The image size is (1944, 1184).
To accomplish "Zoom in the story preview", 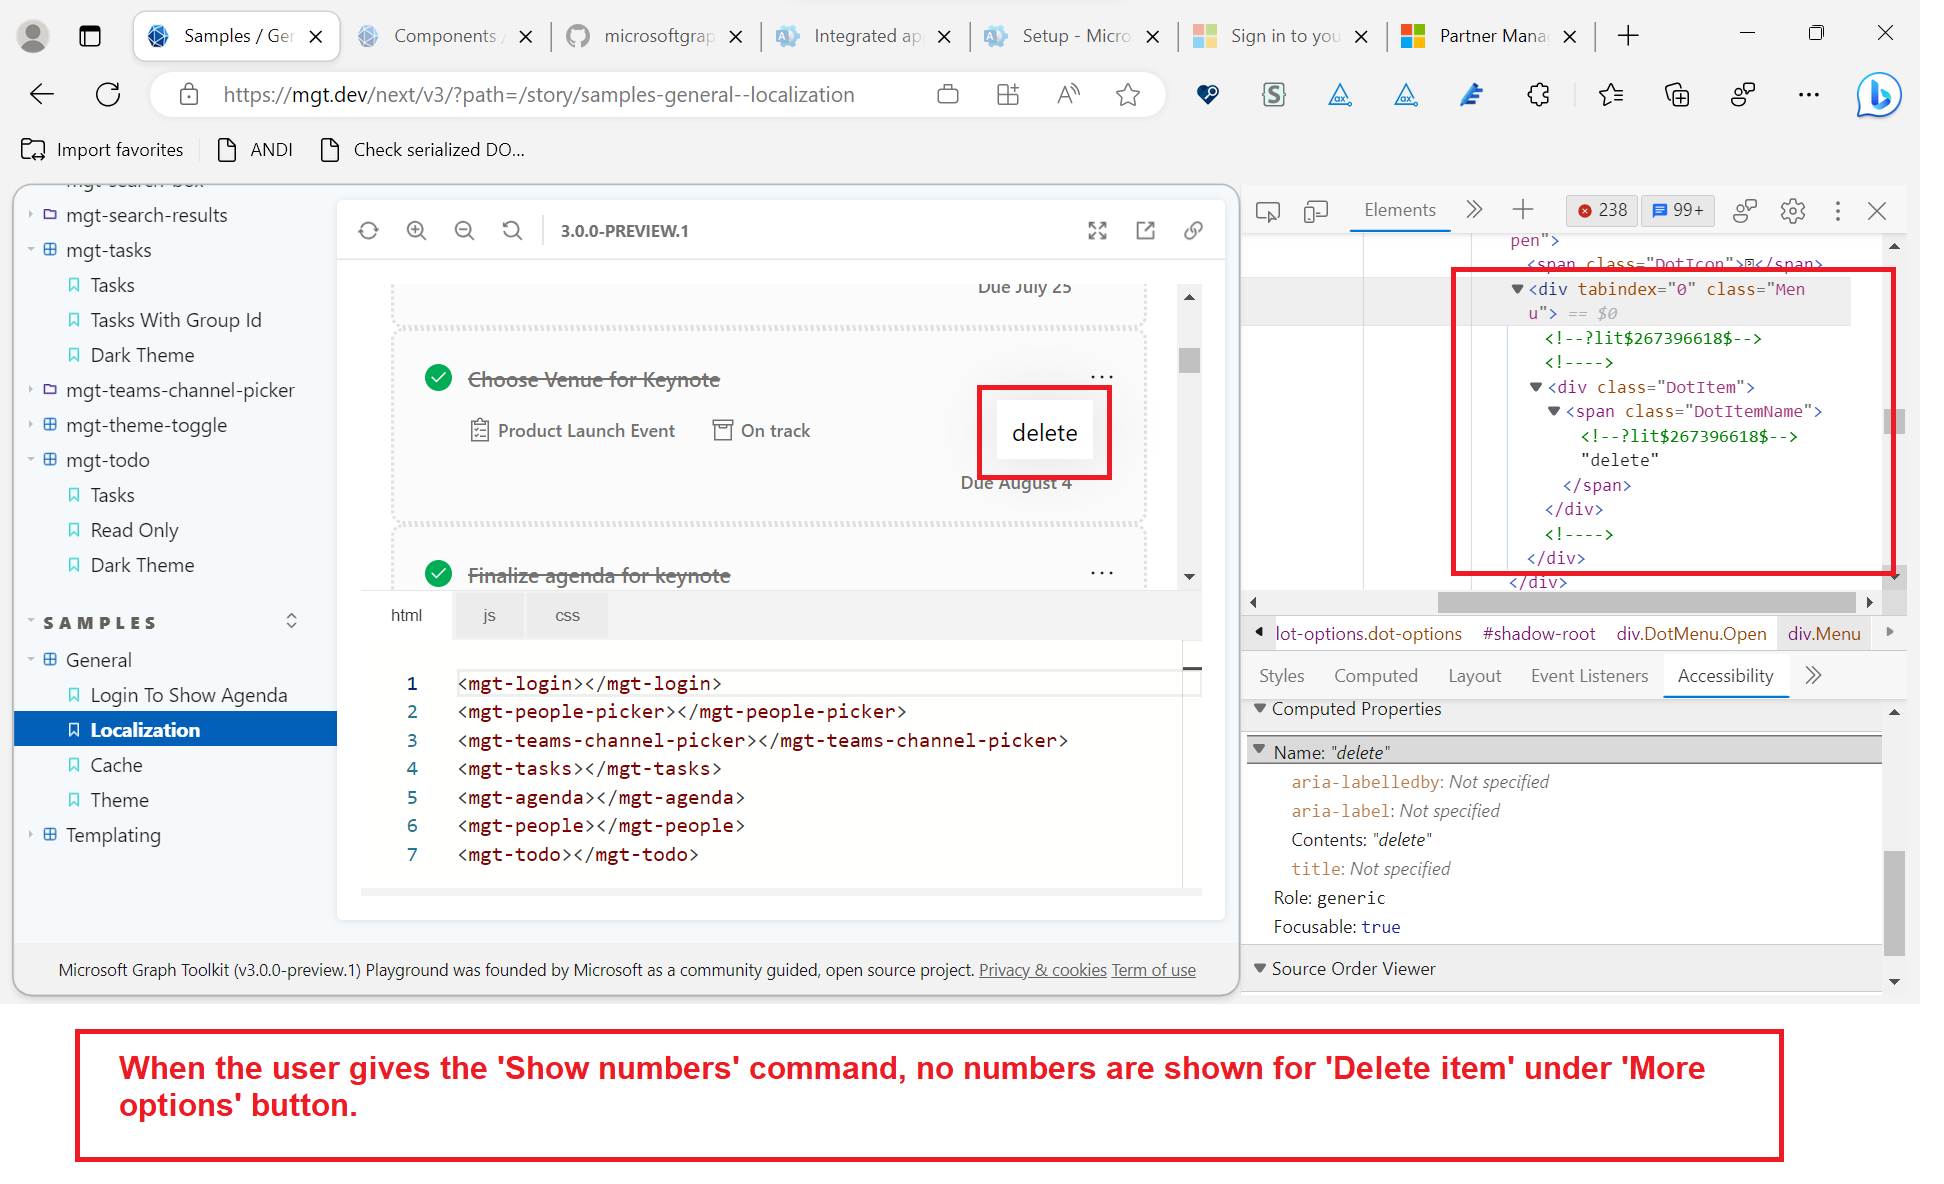I will 416,231.
